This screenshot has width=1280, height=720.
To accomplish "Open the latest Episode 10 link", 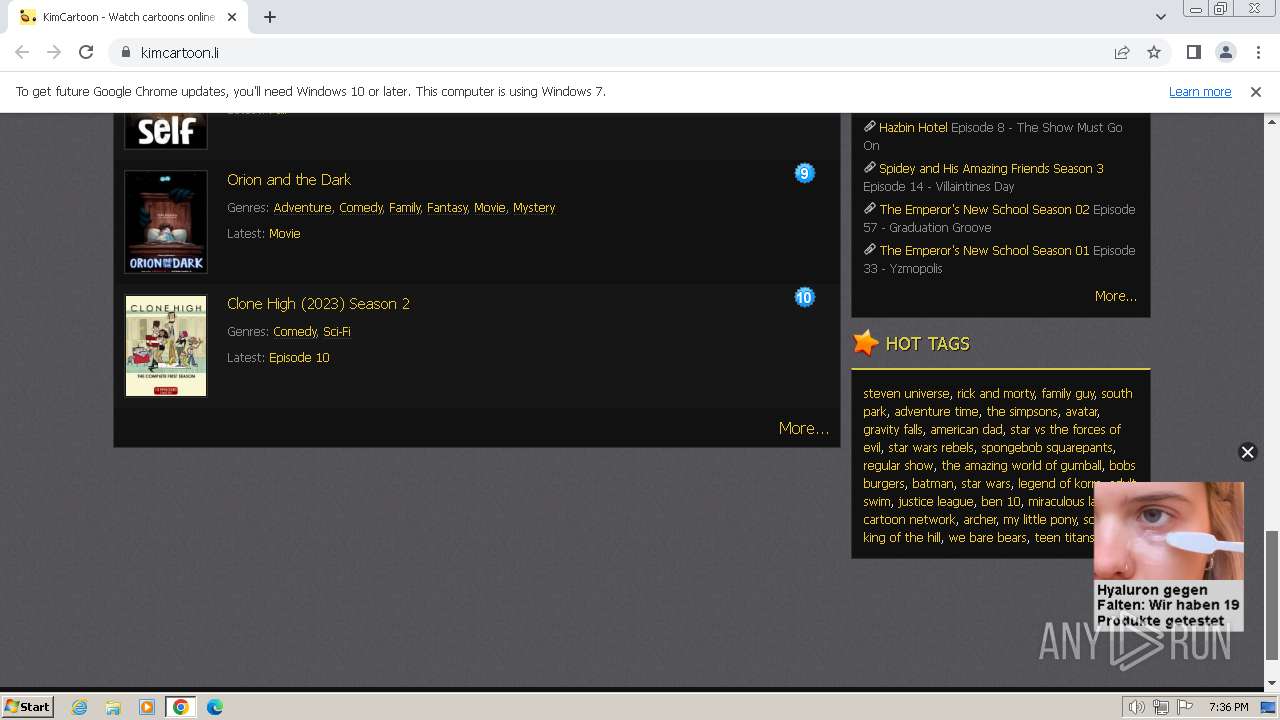I will coord(299,358).
